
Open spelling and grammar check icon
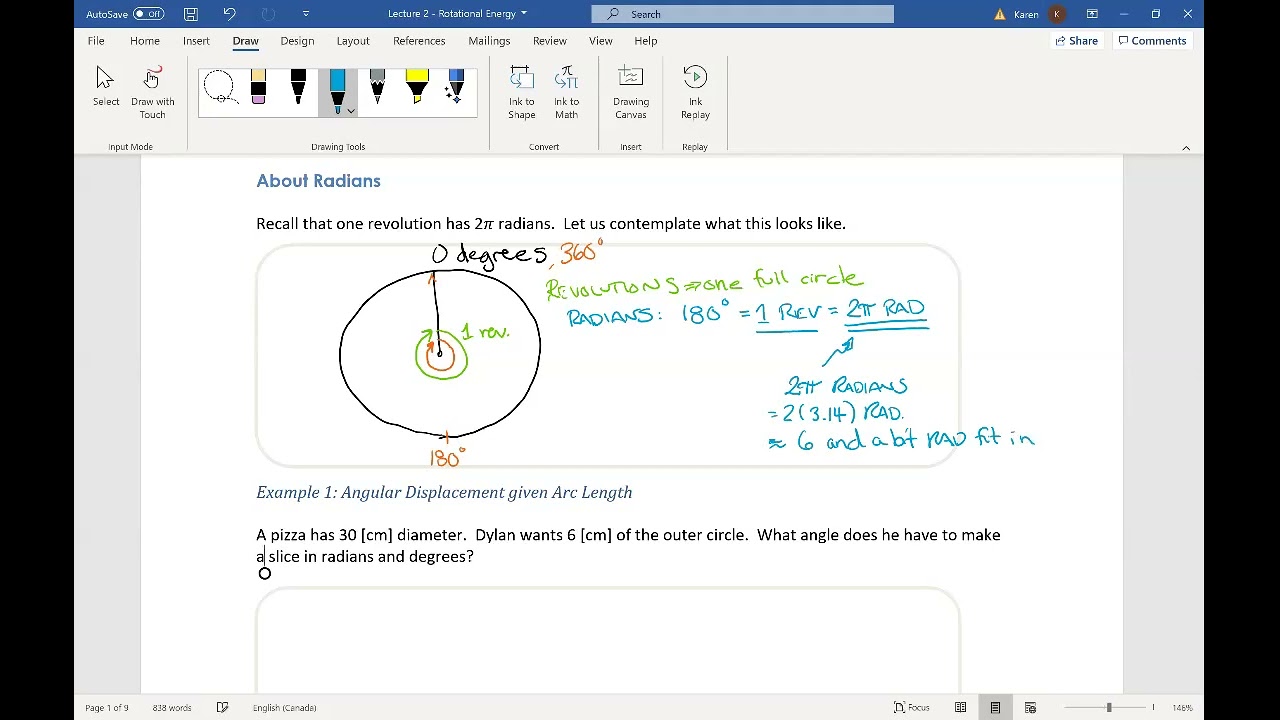(222, 708)
